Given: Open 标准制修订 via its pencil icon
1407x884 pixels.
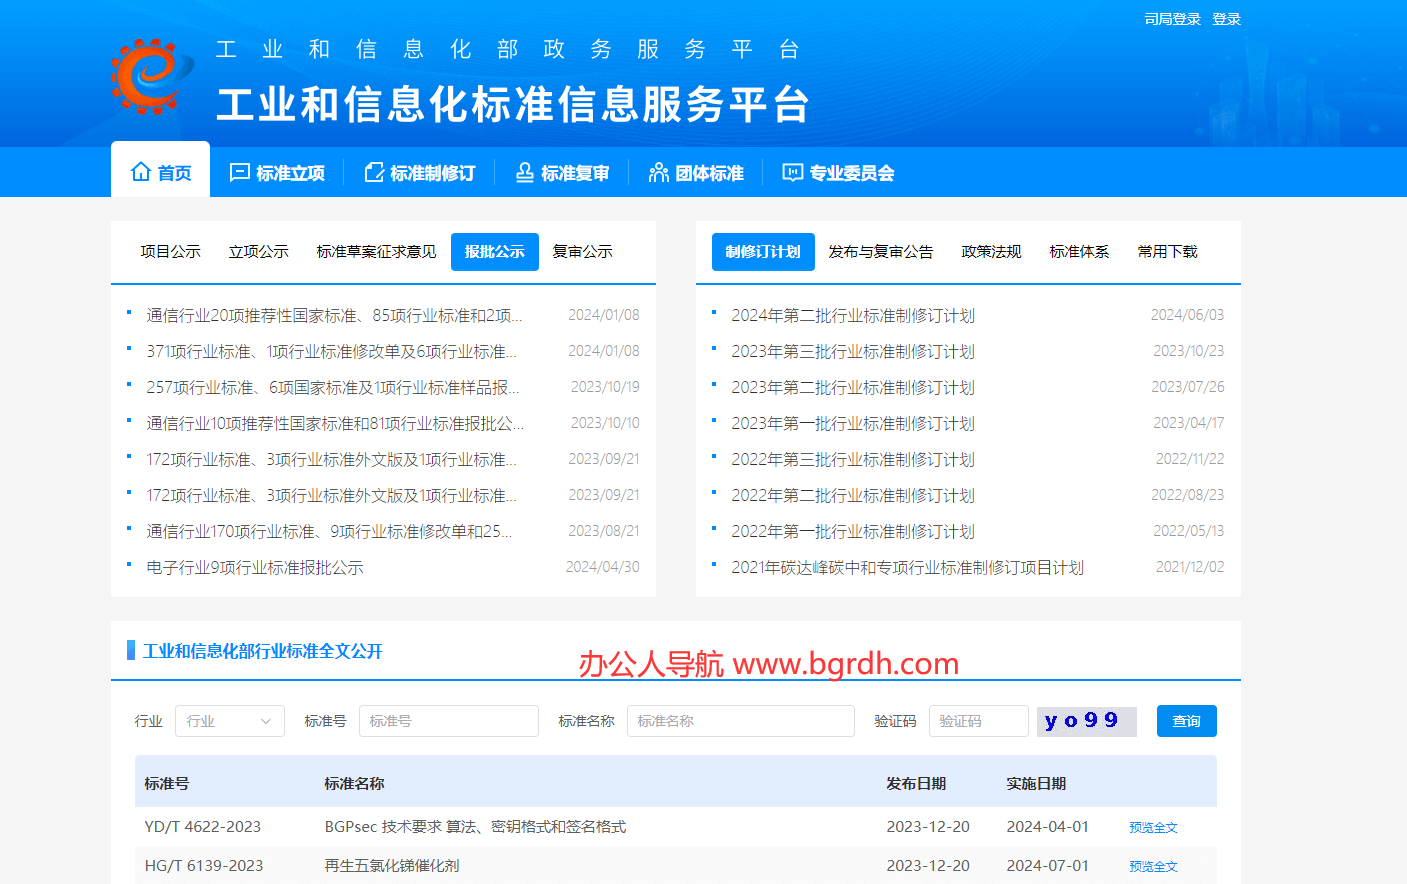Looking at the screenshot, I should point(372,171).
